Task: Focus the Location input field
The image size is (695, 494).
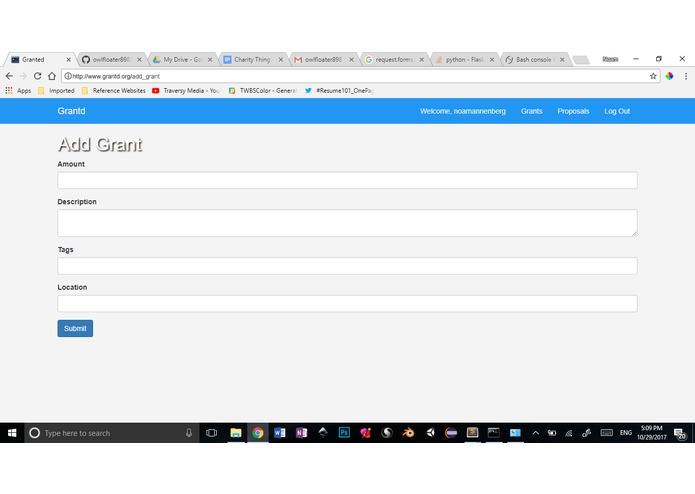Action: pos(347,303)
